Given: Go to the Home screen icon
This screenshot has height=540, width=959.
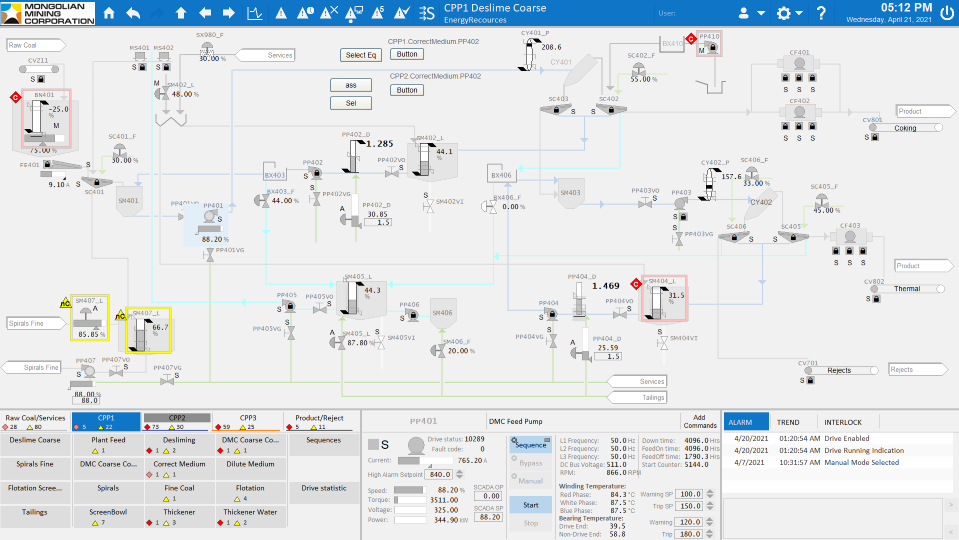Looking at the screenshot, I should click(109, 13).
